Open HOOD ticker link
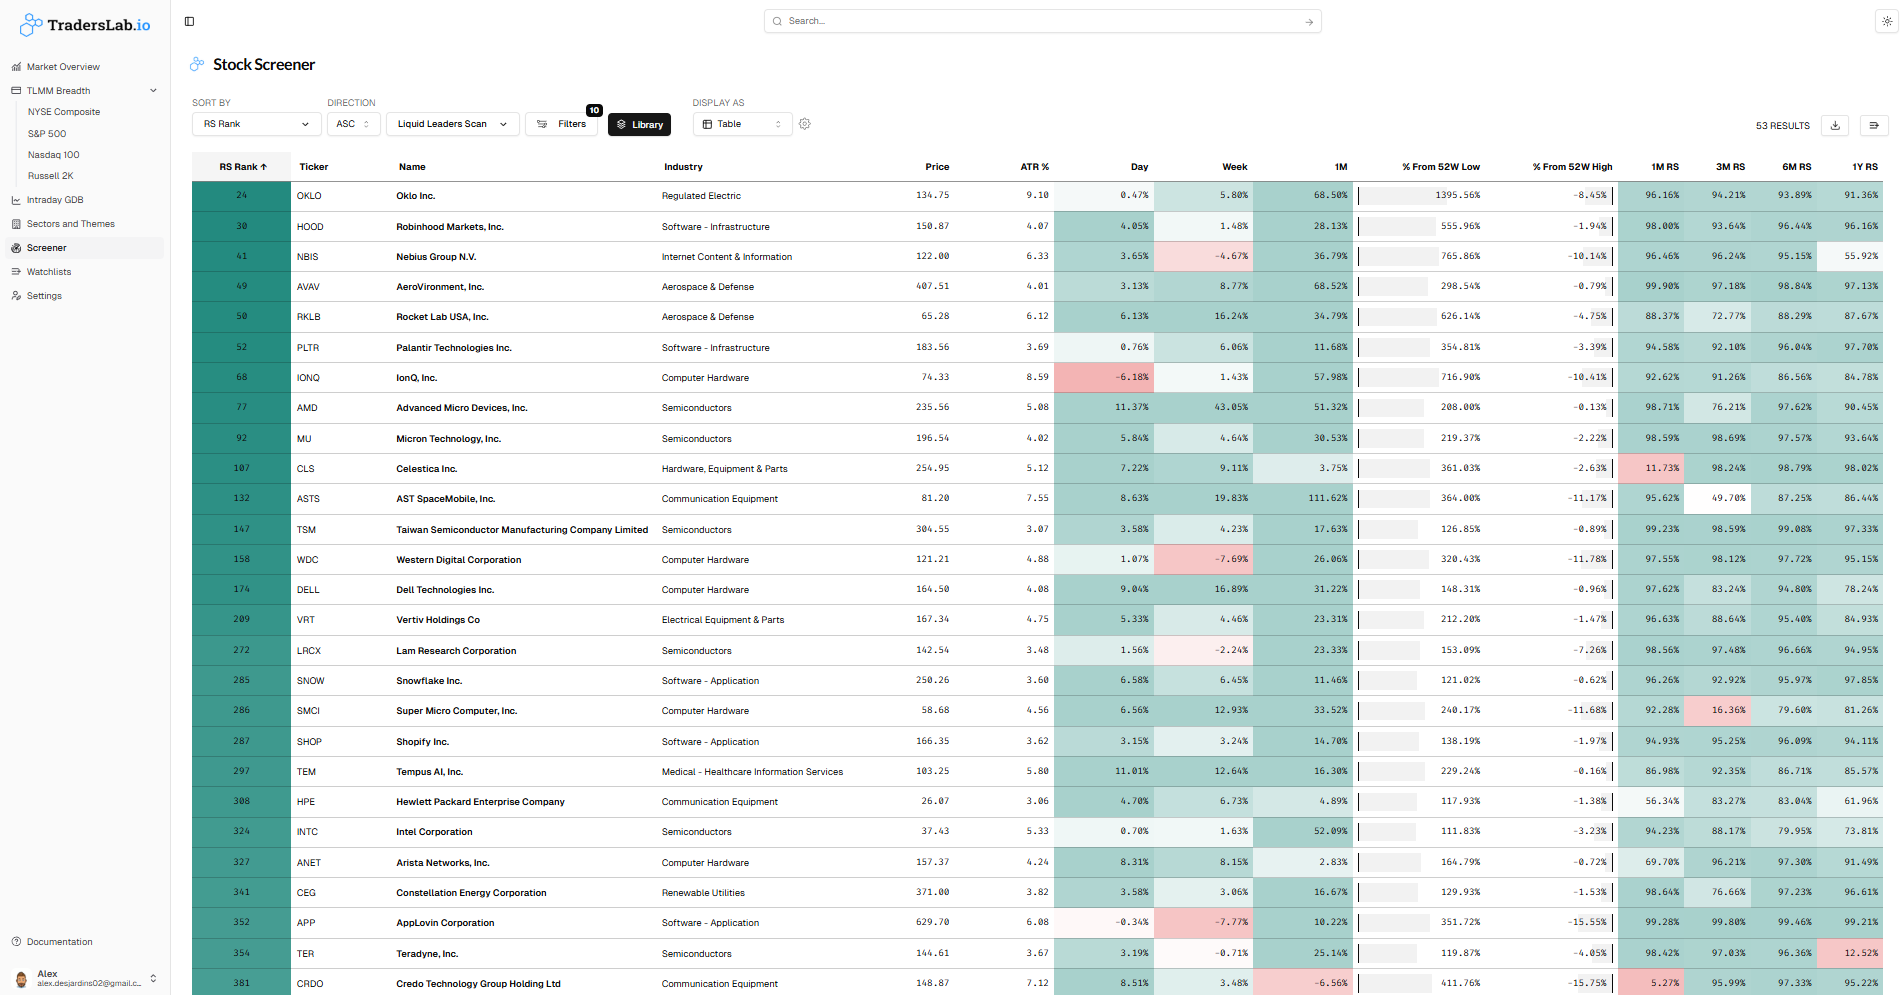 click(x=310, y=227)
